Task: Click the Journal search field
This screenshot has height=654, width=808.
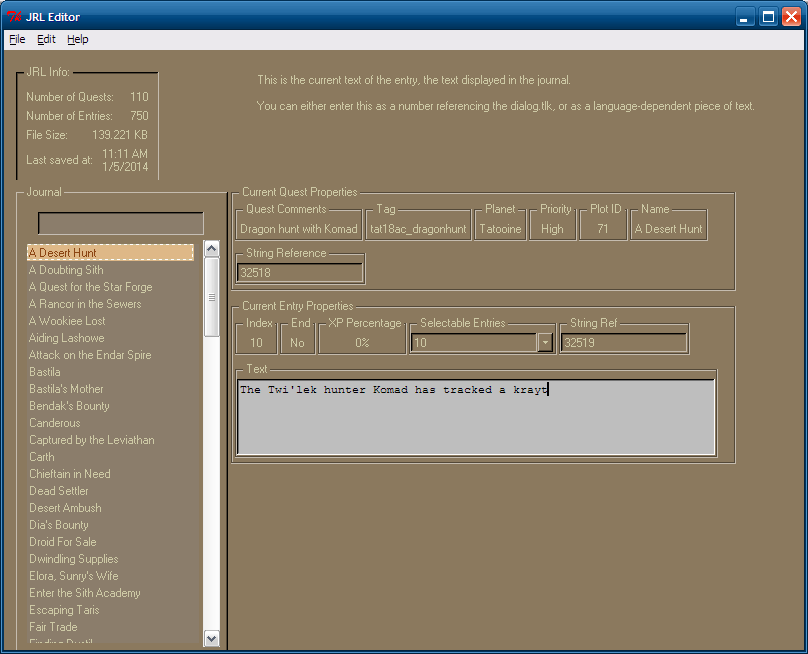Action: tap(121, 223)
